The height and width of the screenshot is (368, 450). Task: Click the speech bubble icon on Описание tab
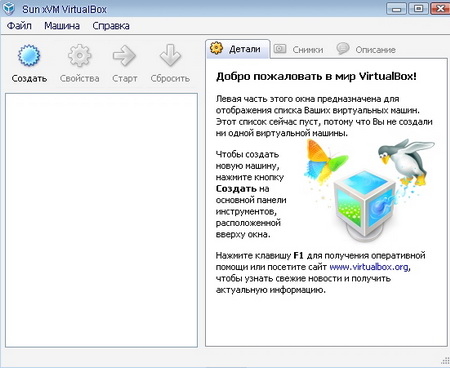[x=343, y=49]
